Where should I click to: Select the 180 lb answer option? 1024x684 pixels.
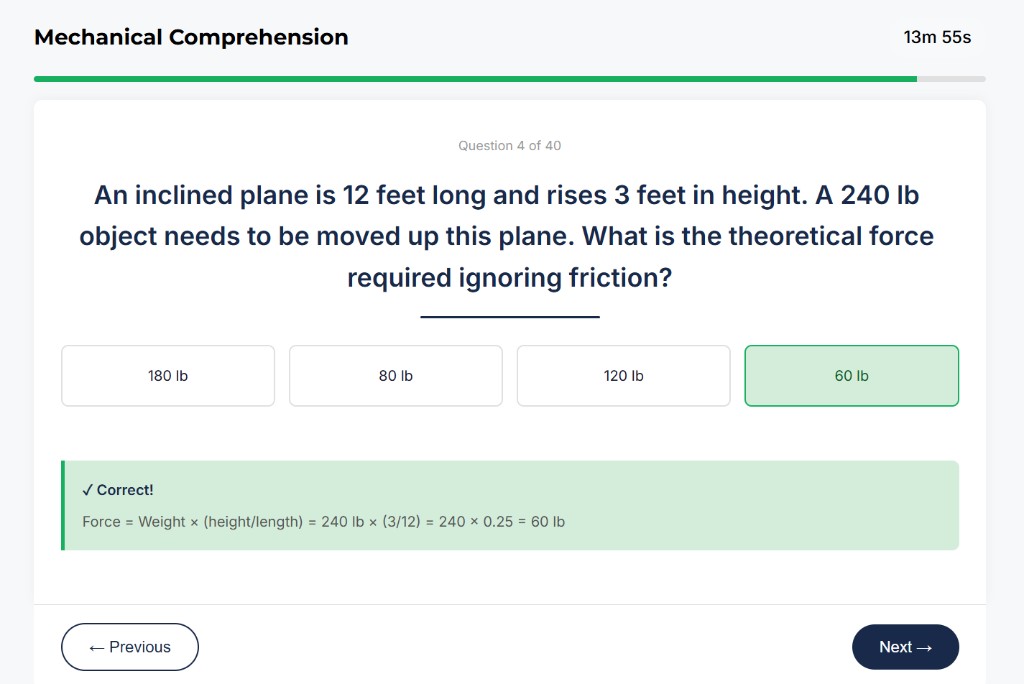pos(167,375)
